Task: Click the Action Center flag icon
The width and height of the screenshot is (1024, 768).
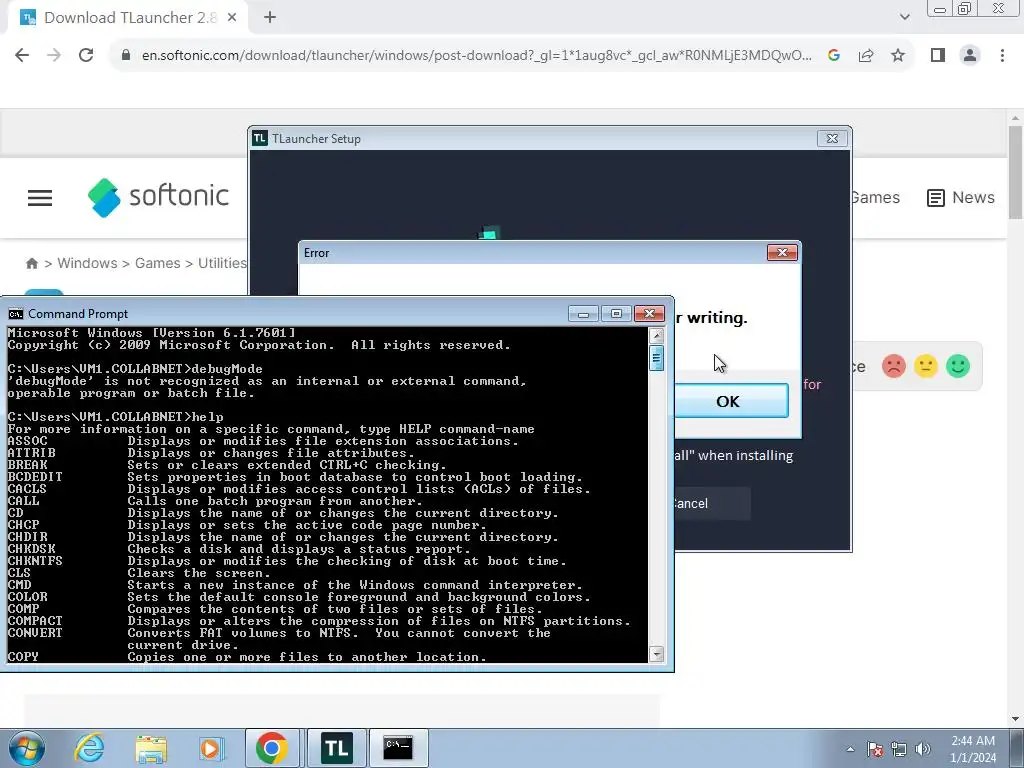Action: pyautogui.click(x=874, y=749)
